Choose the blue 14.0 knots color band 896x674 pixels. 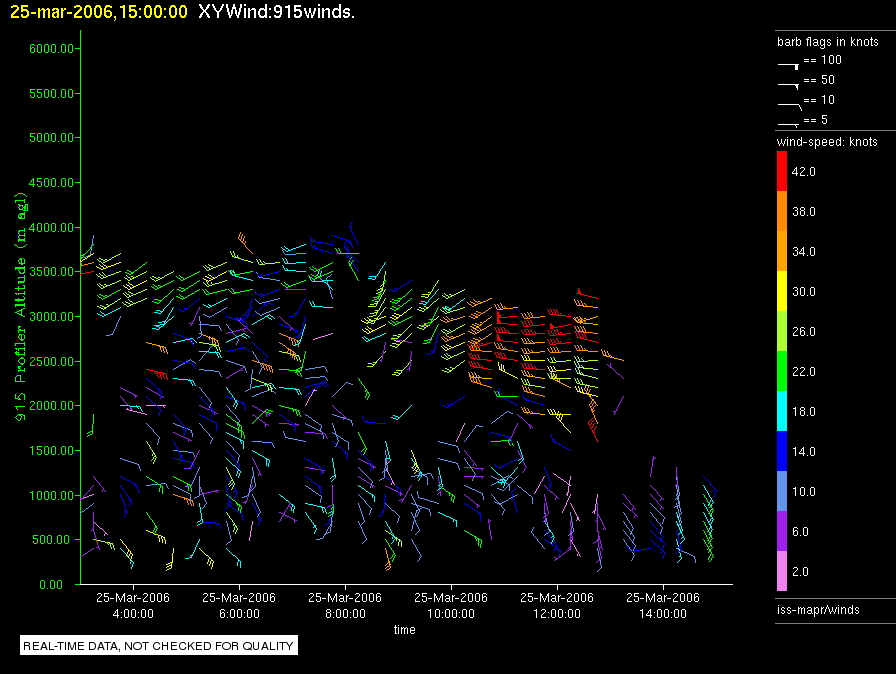pyautogui.click(x=783, y=451)
